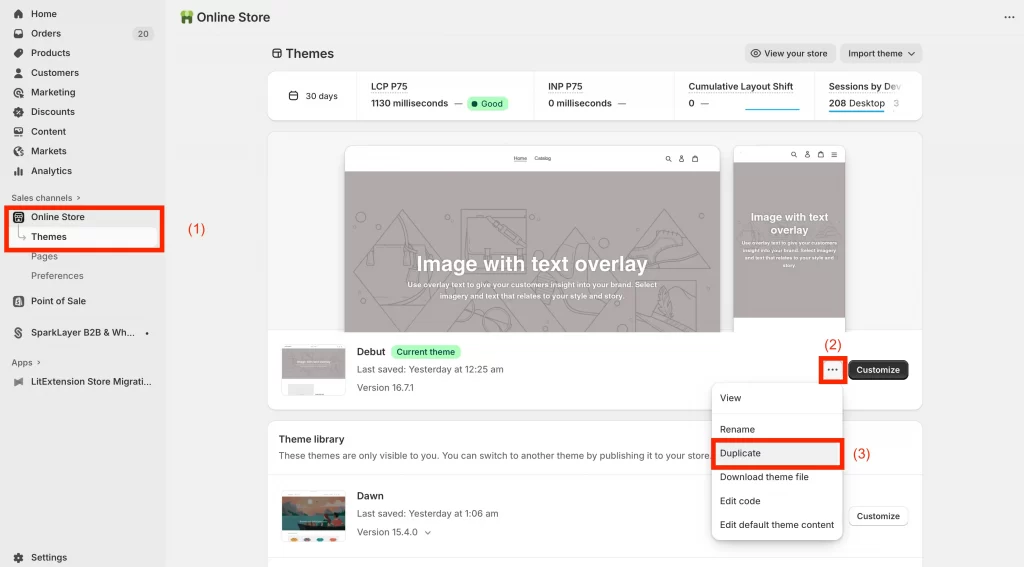Image resolution: width=1024 pixels, height=567 pixels.
Task: Click the LCP P75 metric card
Action: click(x=445, y=96)
